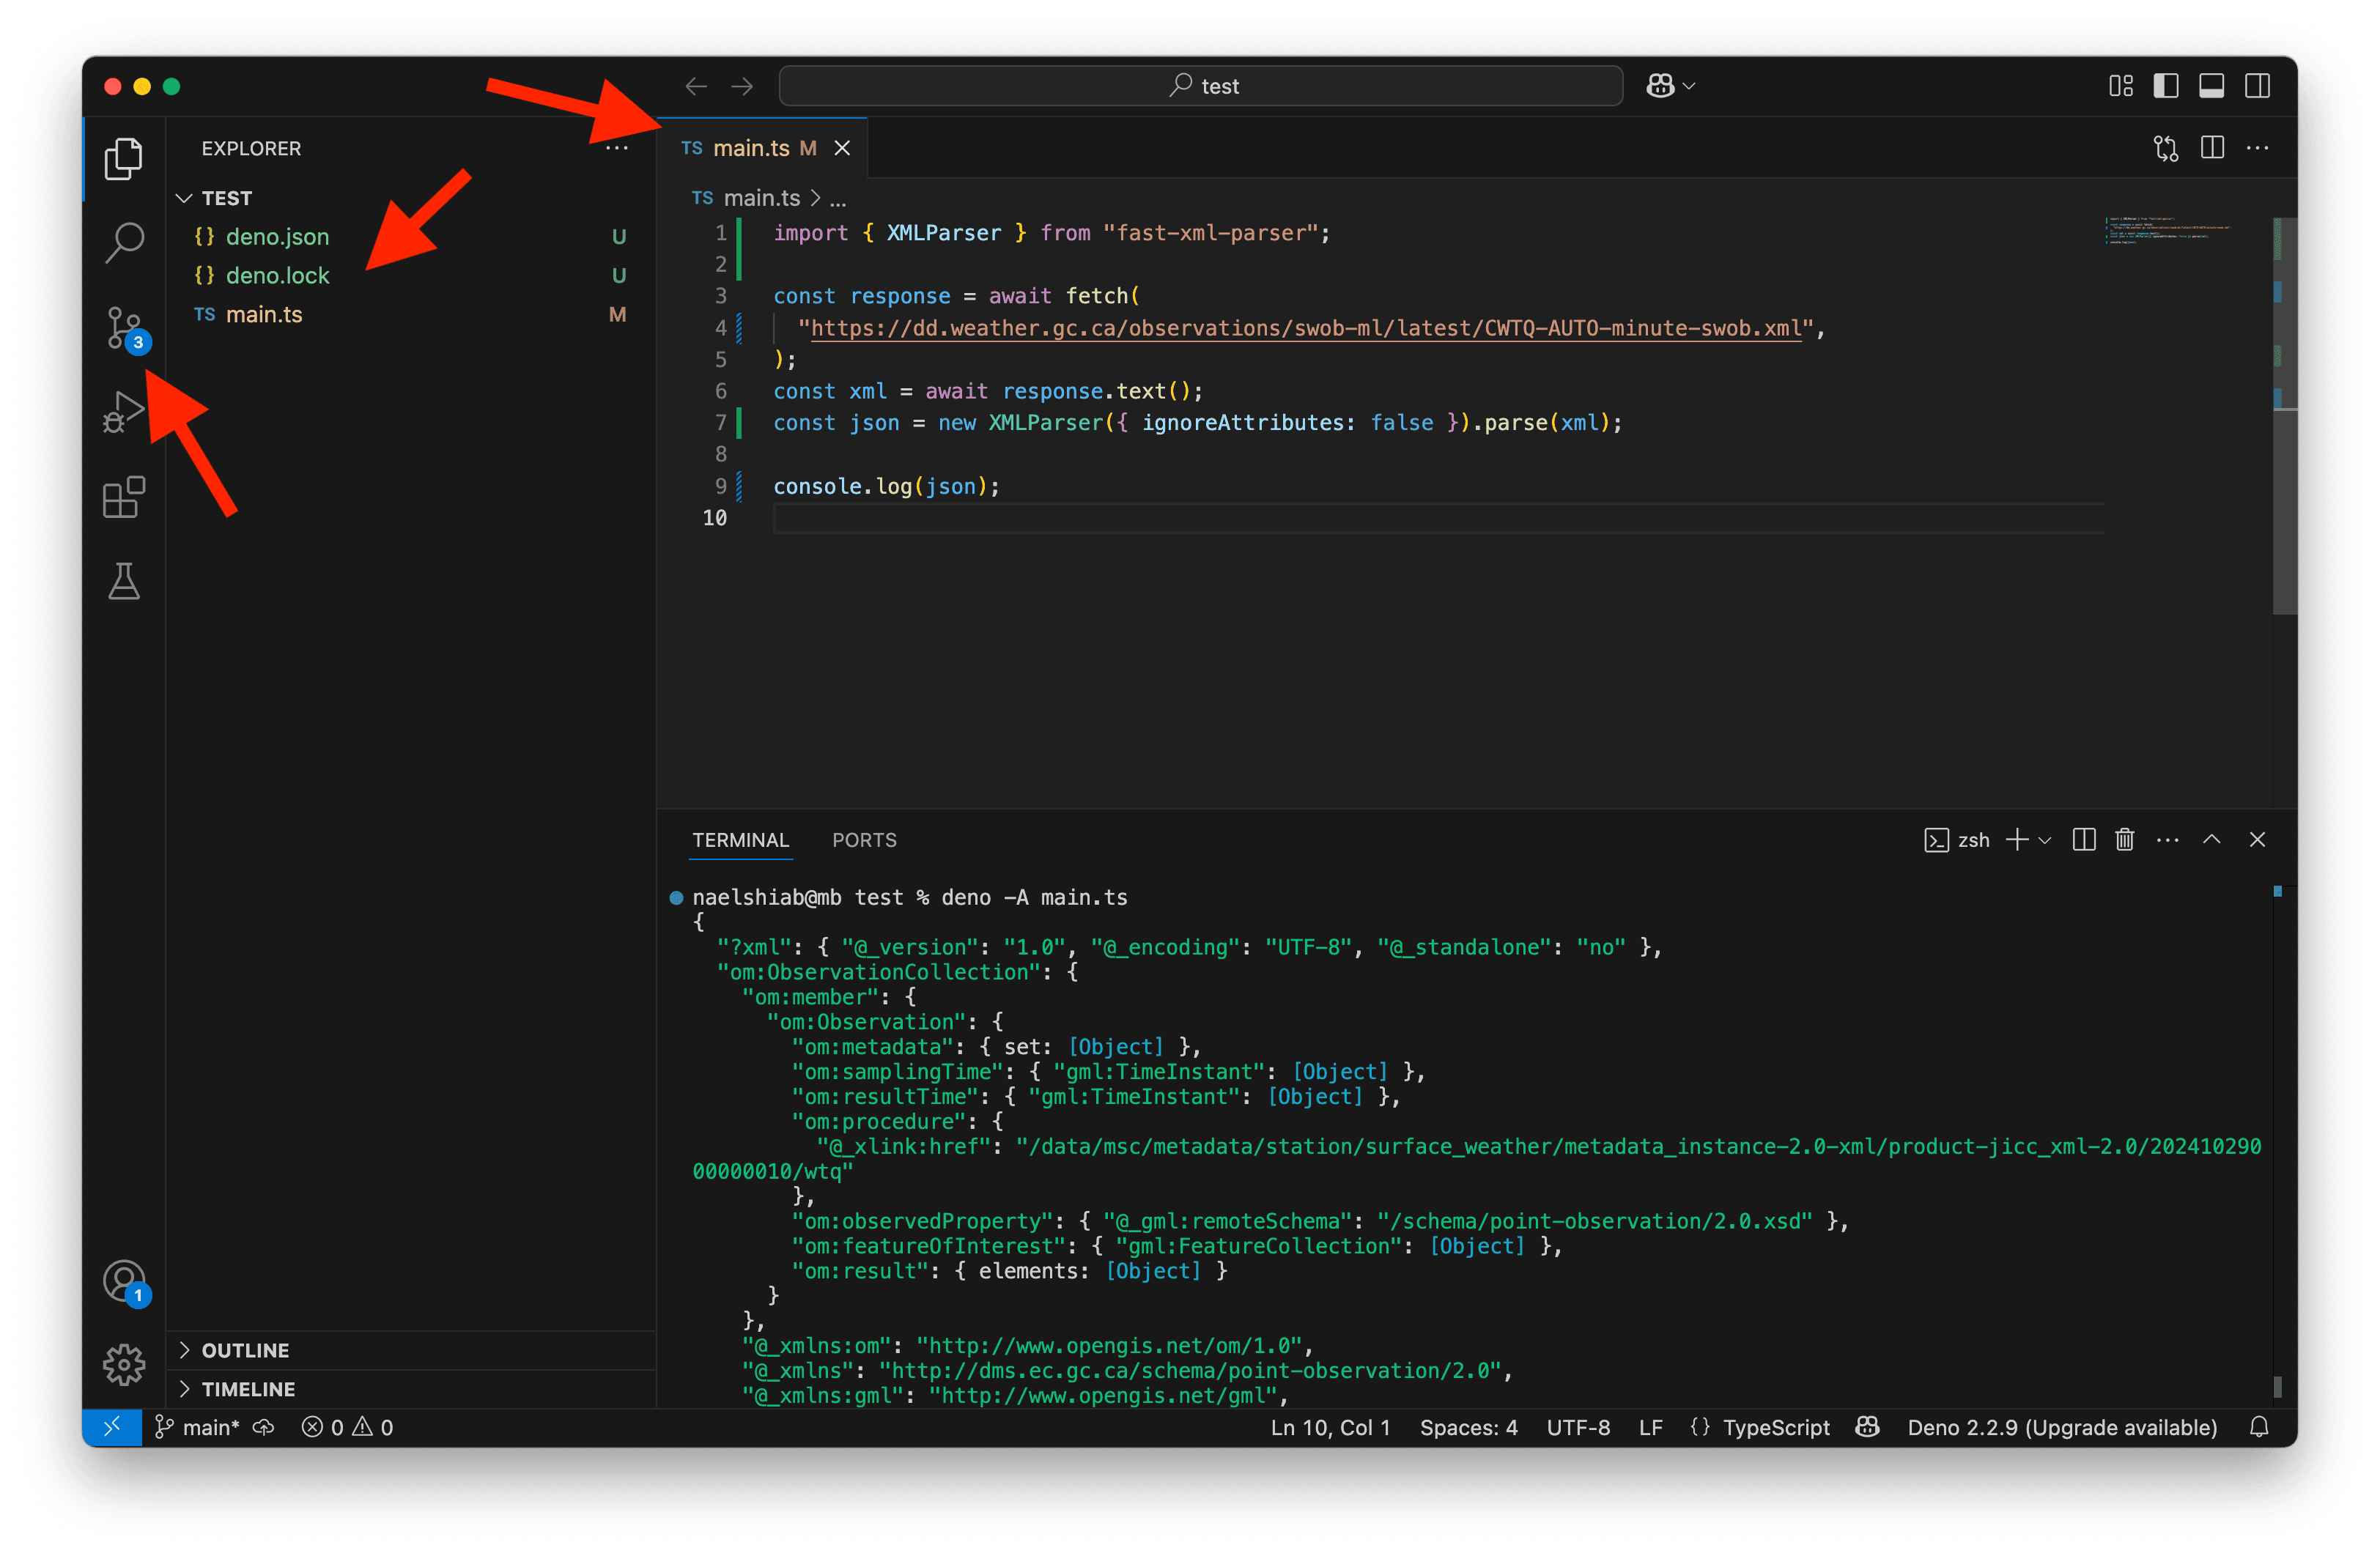Open the Extensions view

pyautogui.click(x=124, y=497)
